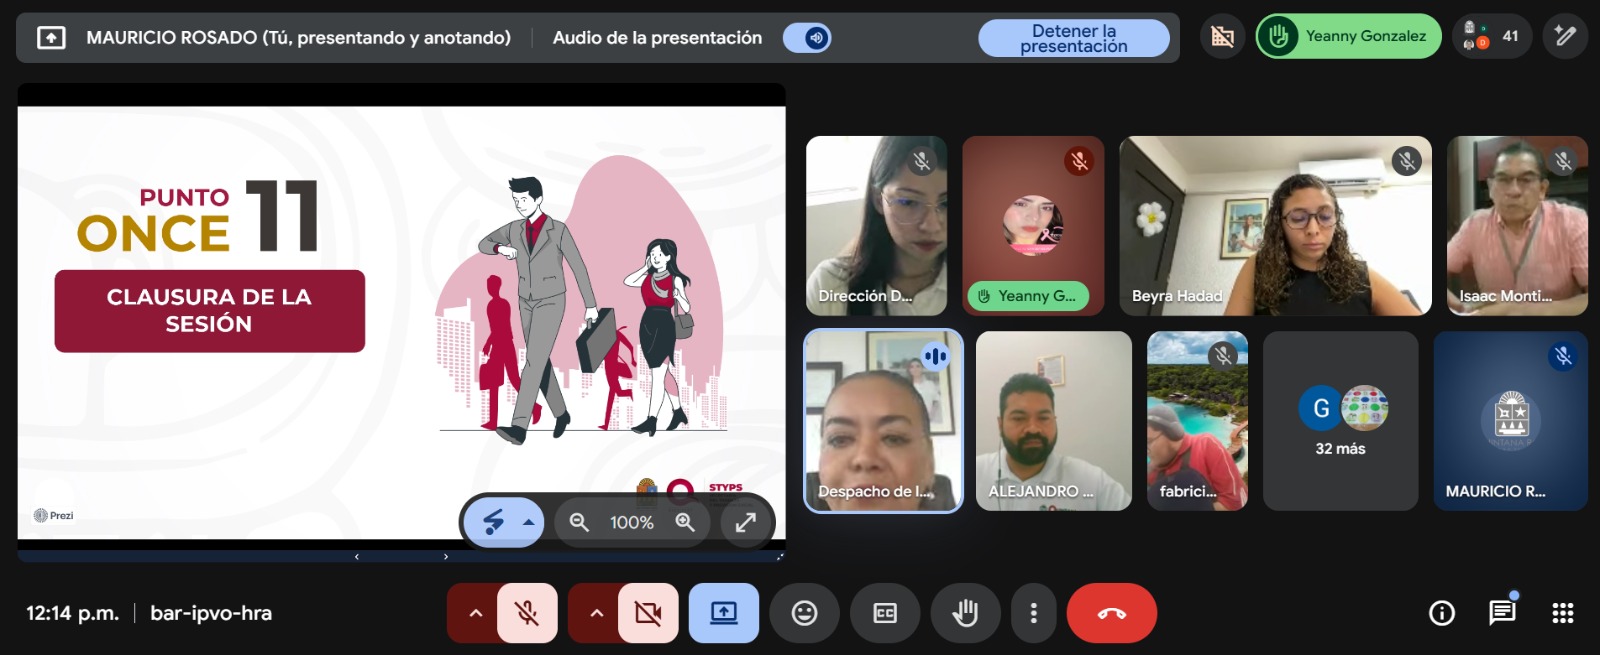Turn on the camera
This screenshot has height=655, width=1600.
coord(648,613)
